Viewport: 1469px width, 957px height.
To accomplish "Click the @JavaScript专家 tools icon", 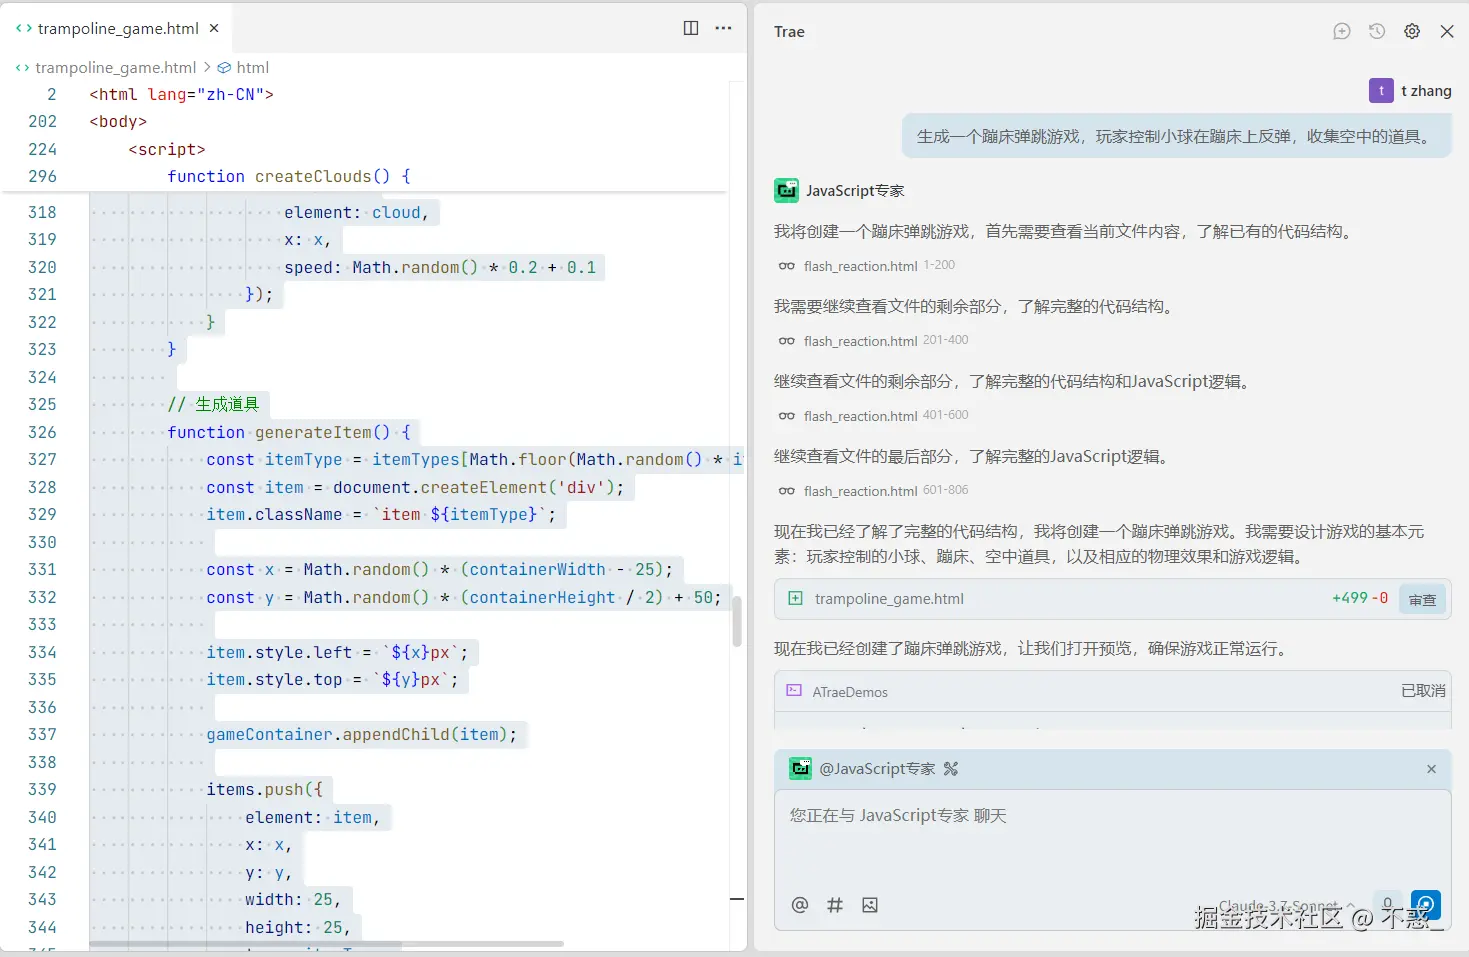I will click(951, 768).
